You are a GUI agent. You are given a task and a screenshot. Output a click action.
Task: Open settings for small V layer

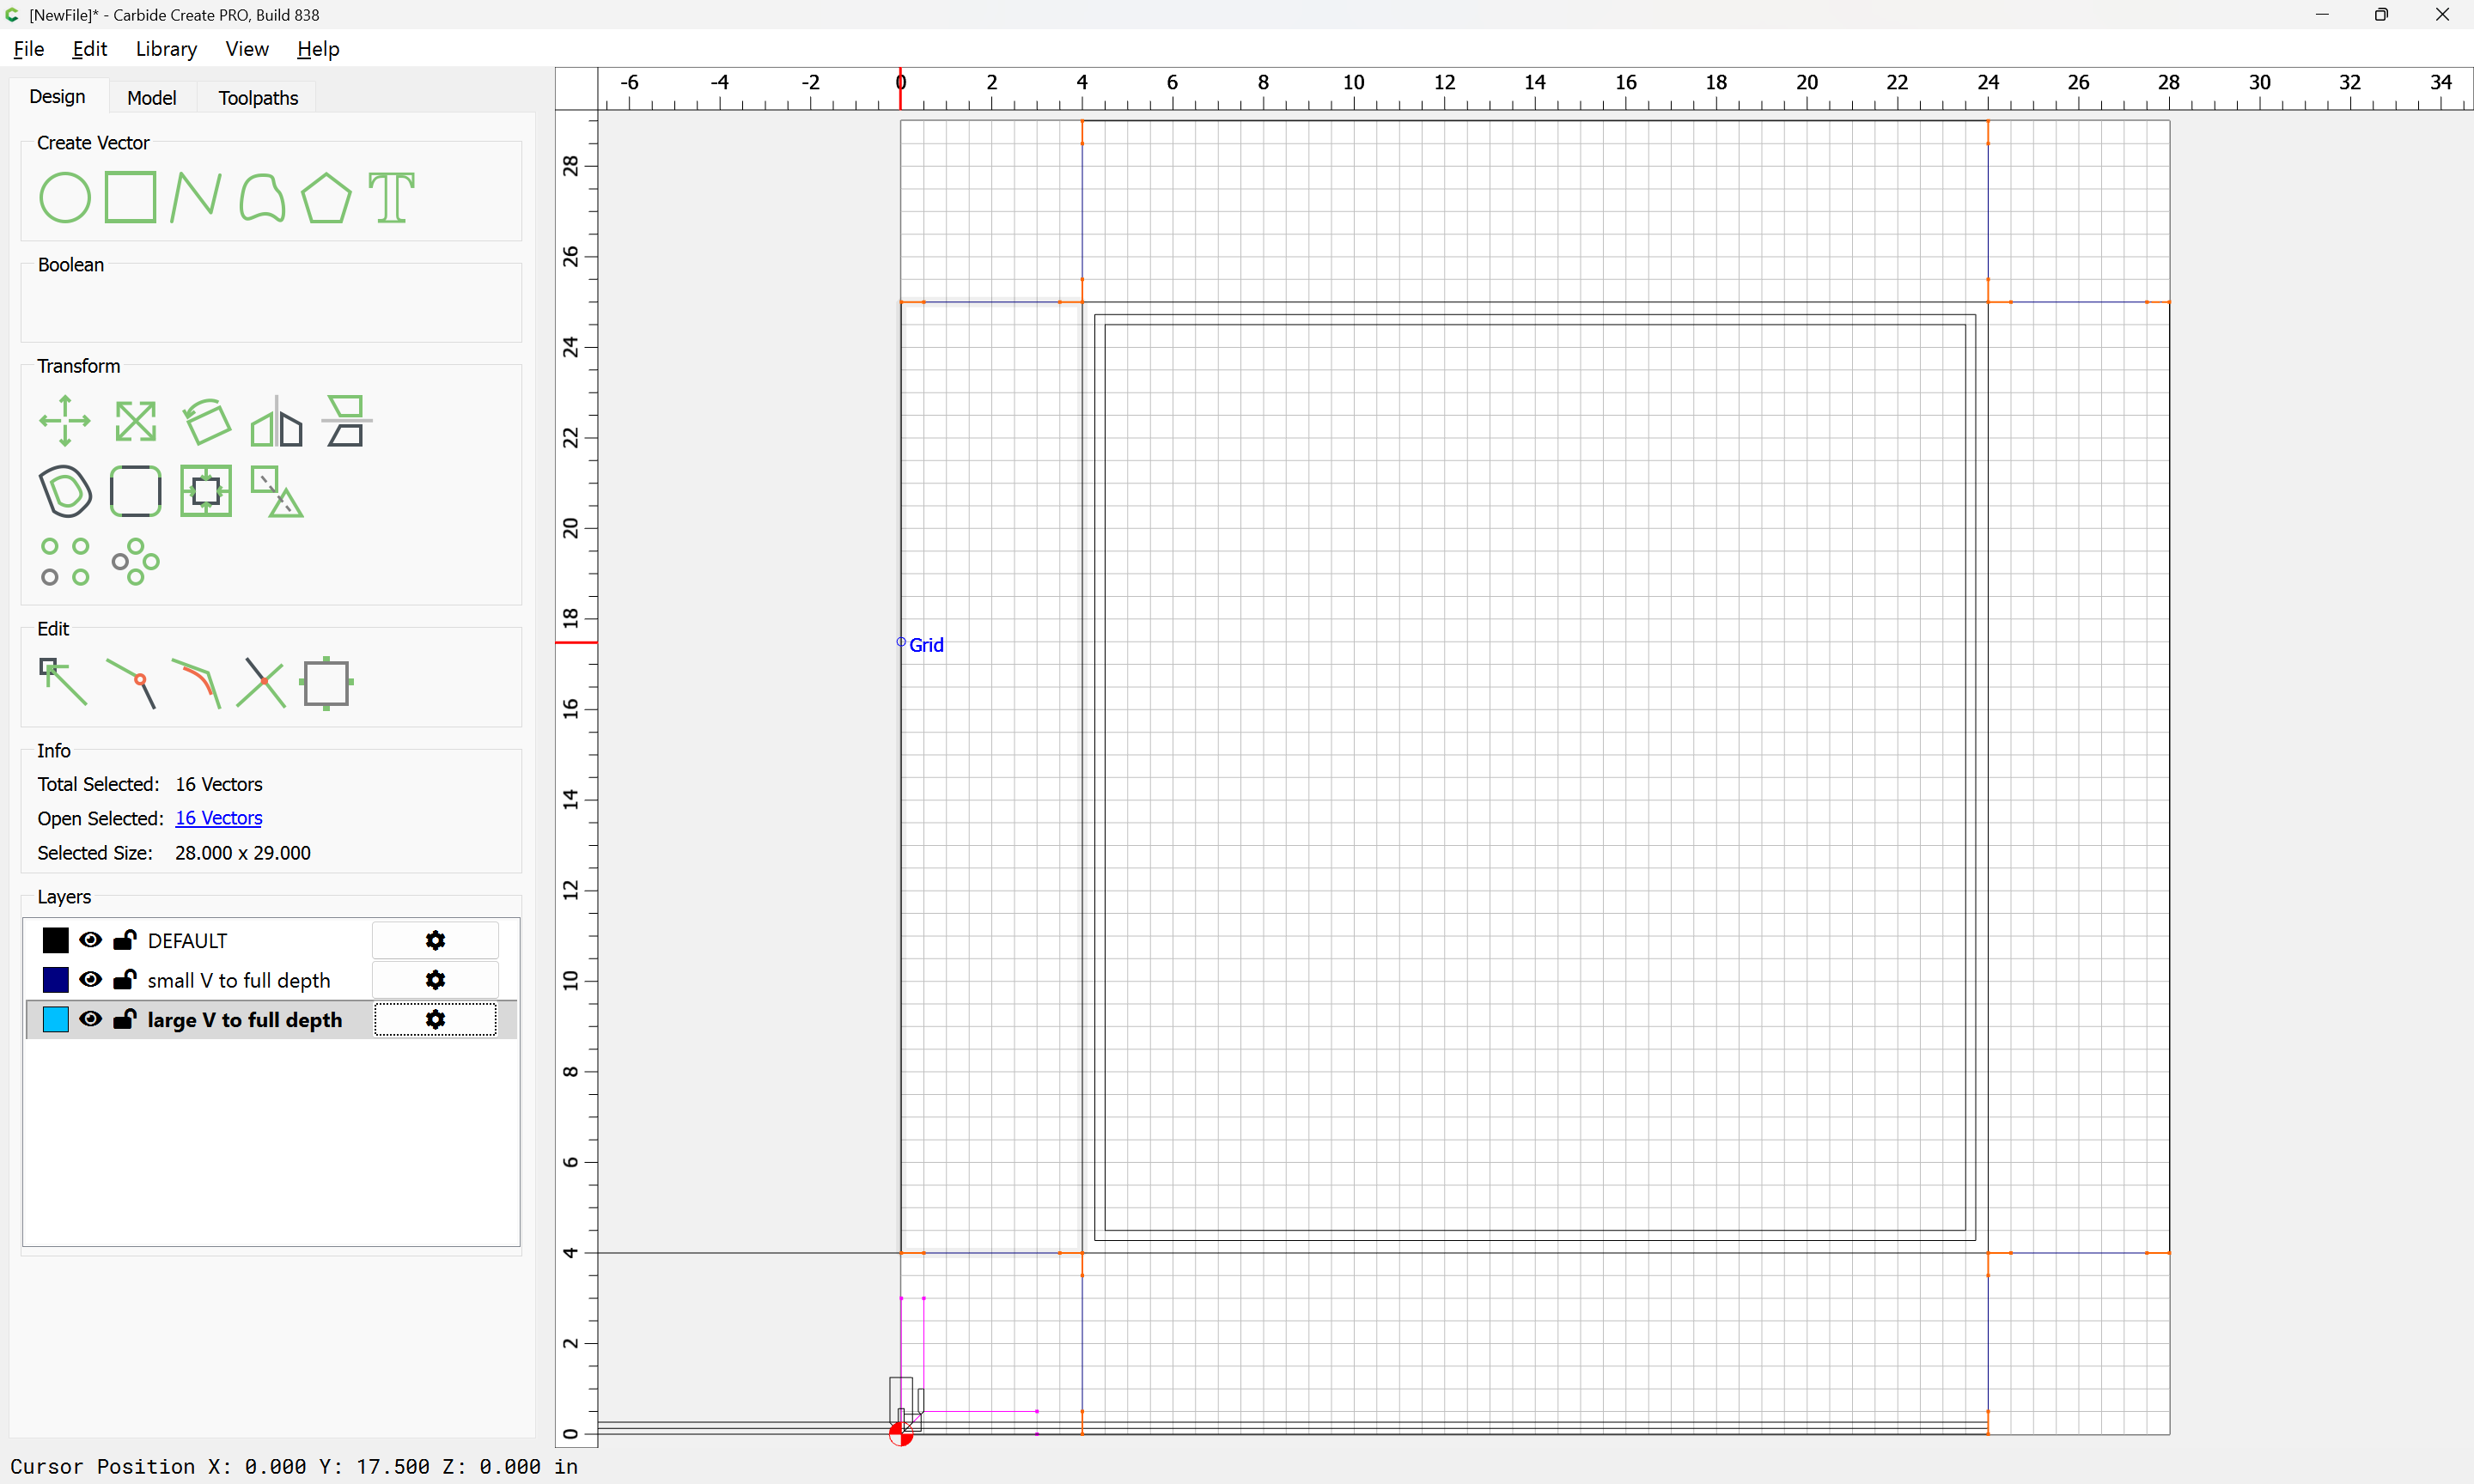click(x=435, y=980)
